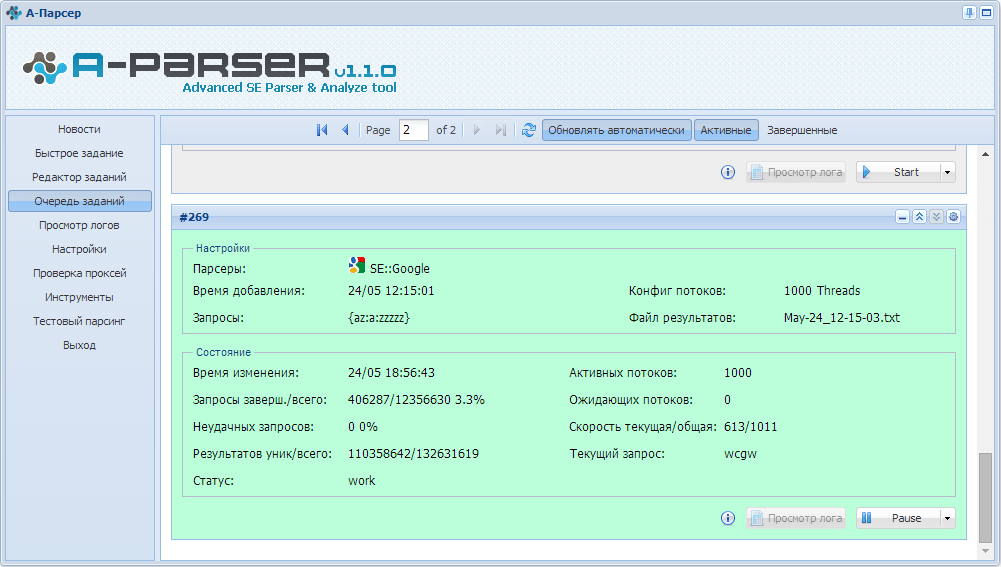Image resolution: width=1001 pixels, height=567 pixels.
Task: Go to previous page arrow
Action: (x=345, y=130)
